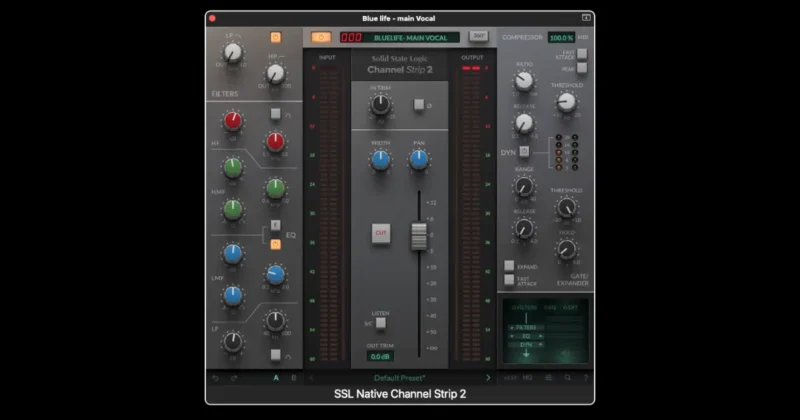Click the blue LMF Q knob
Screen dimensions: 800x420
(233, 295)
